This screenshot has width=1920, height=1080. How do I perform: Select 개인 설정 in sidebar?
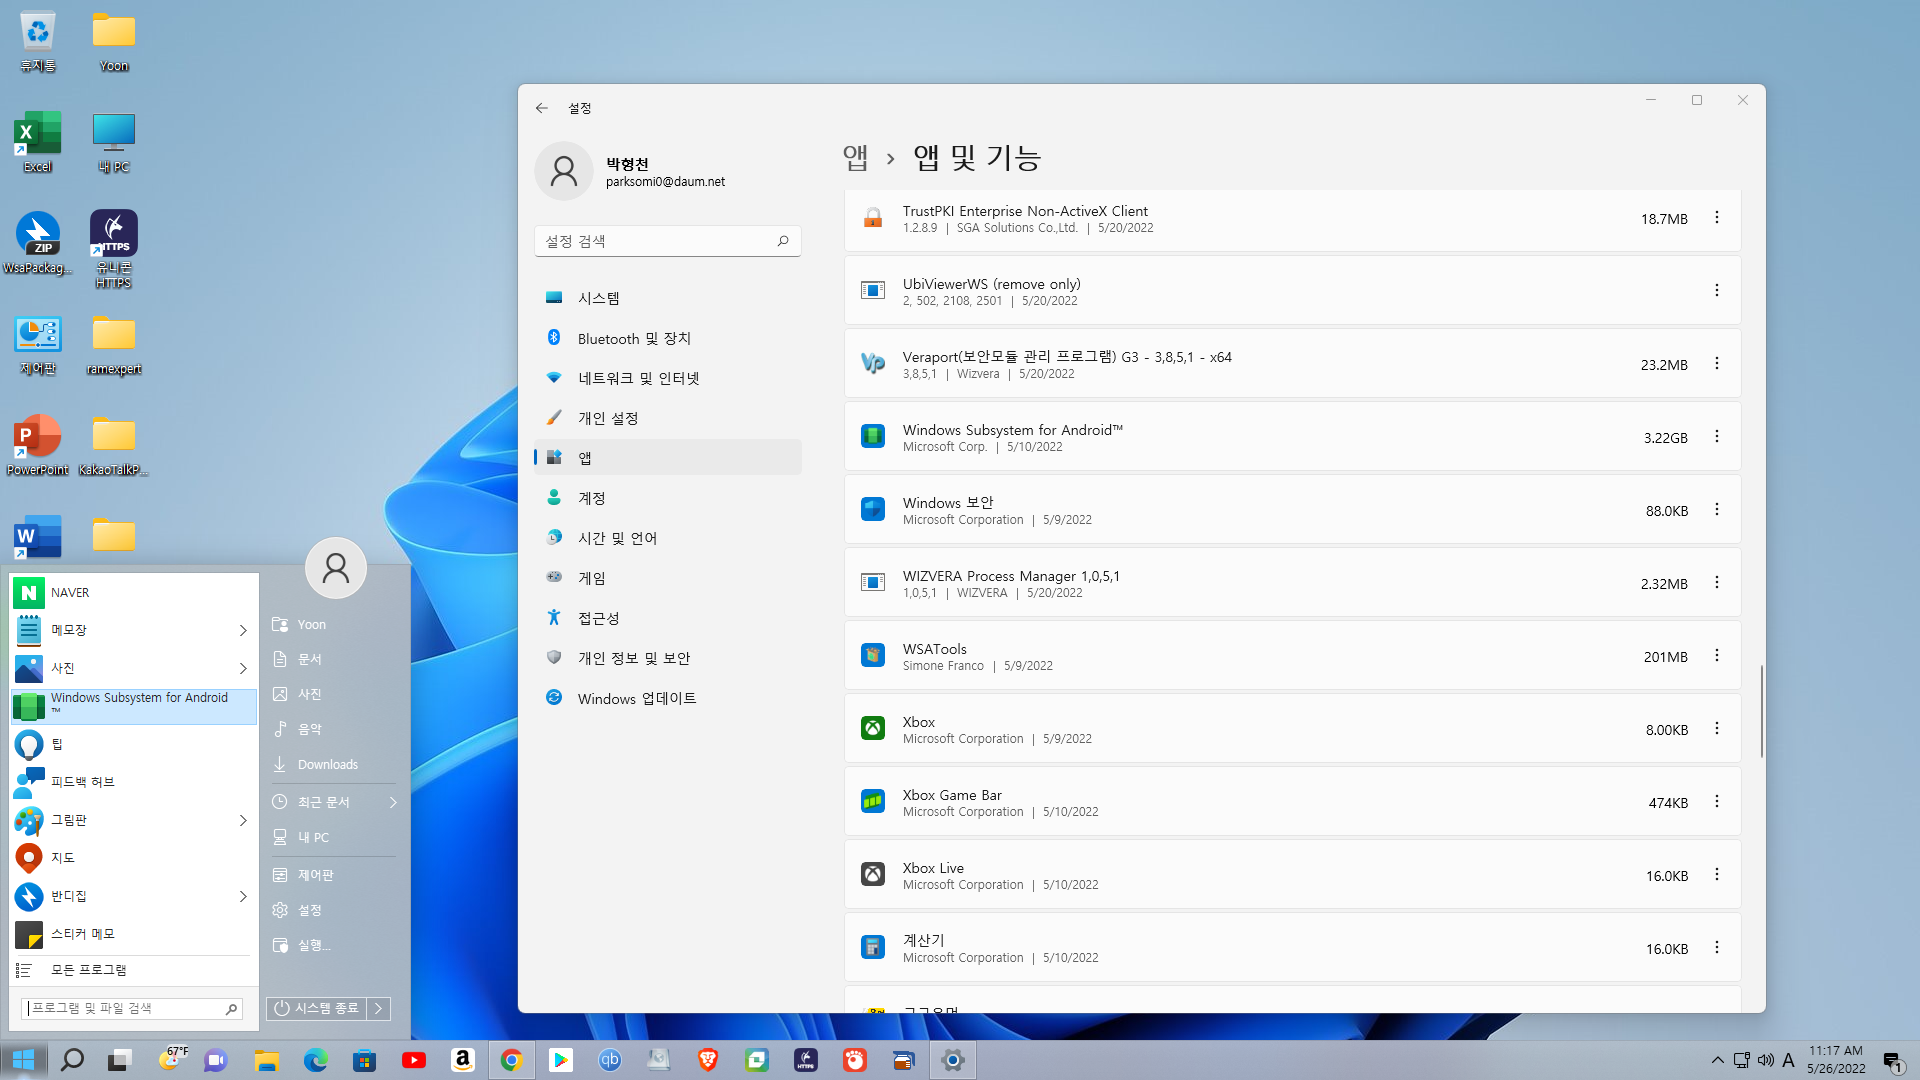pos(668,418)
